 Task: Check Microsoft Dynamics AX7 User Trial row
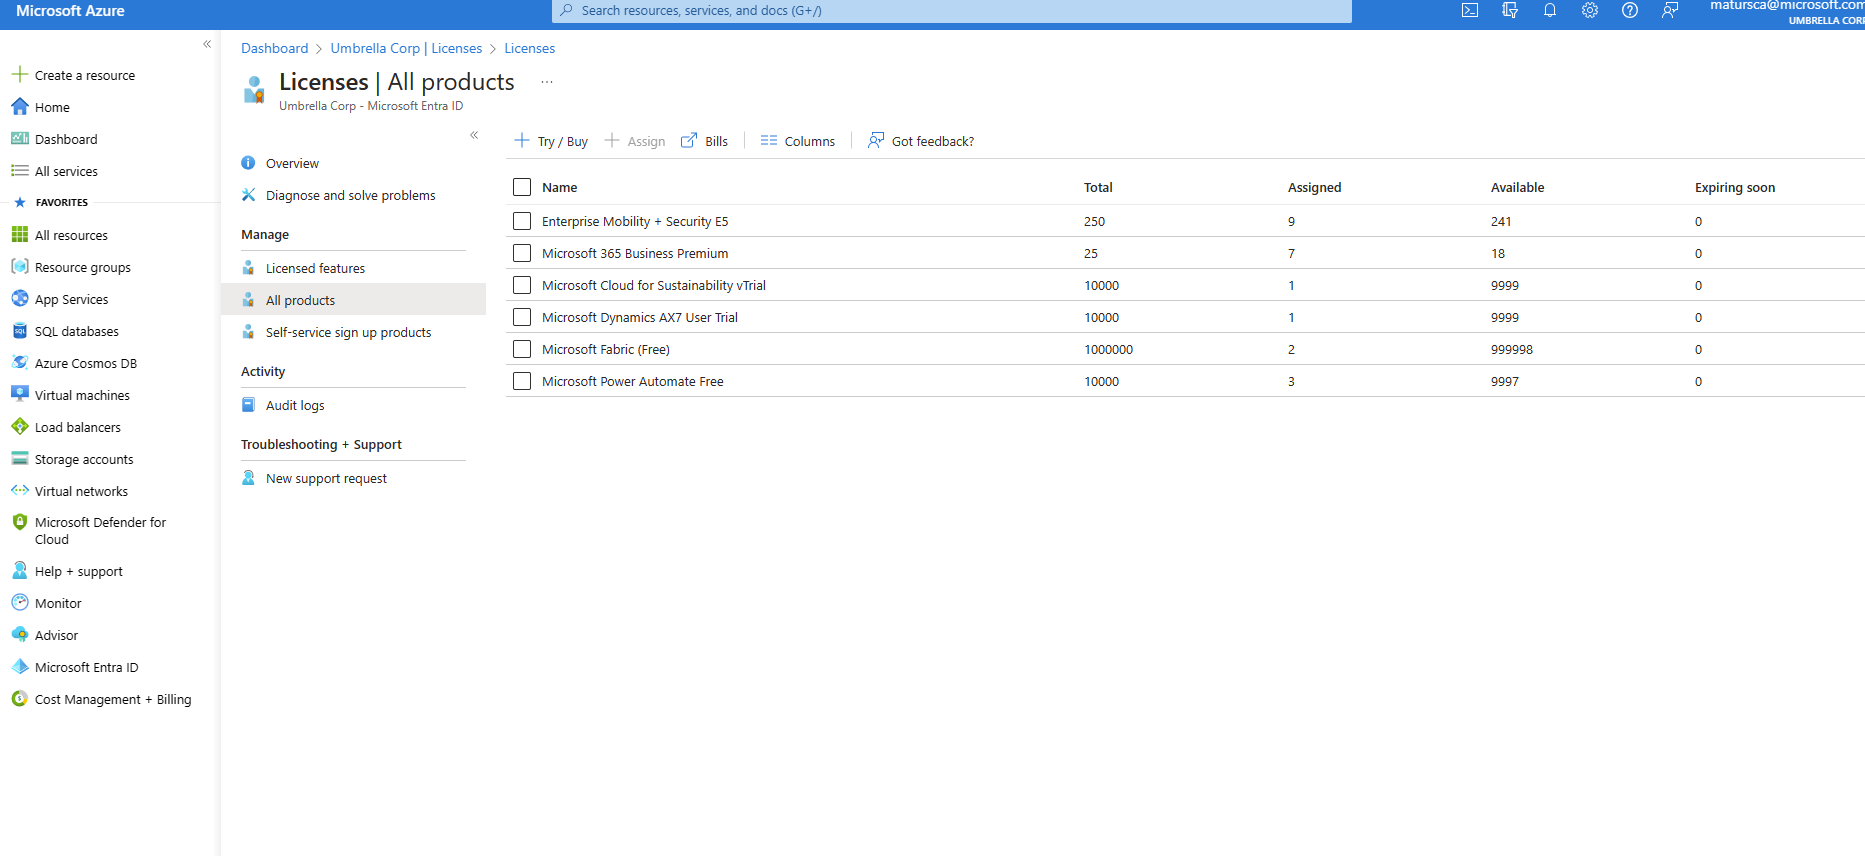click(522, 317)
